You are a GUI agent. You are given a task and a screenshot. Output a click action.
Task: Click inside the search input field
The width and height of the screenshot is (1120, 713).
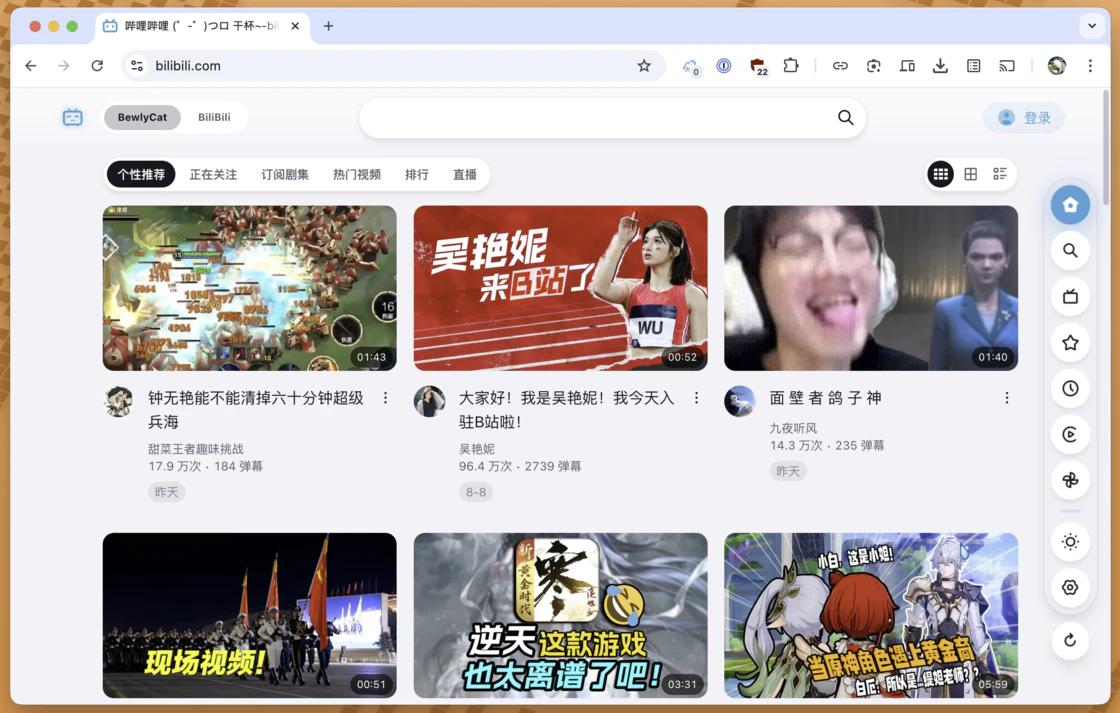coord(600,117)
